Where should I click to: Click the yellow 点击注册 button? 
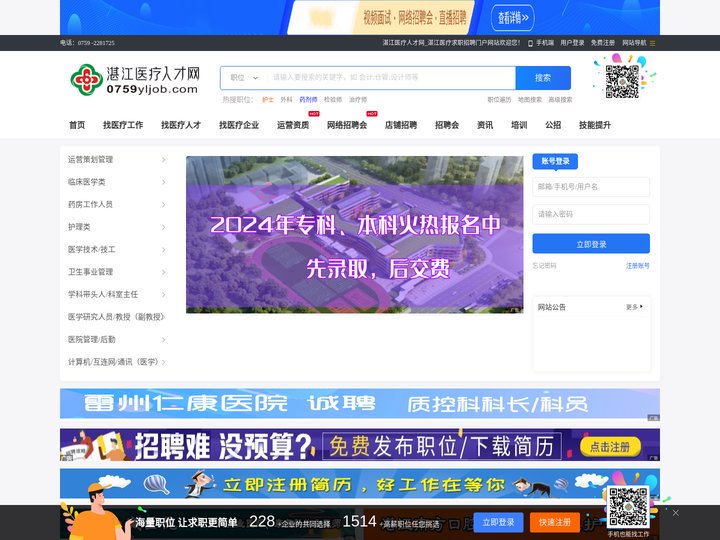tap(610, 447)
